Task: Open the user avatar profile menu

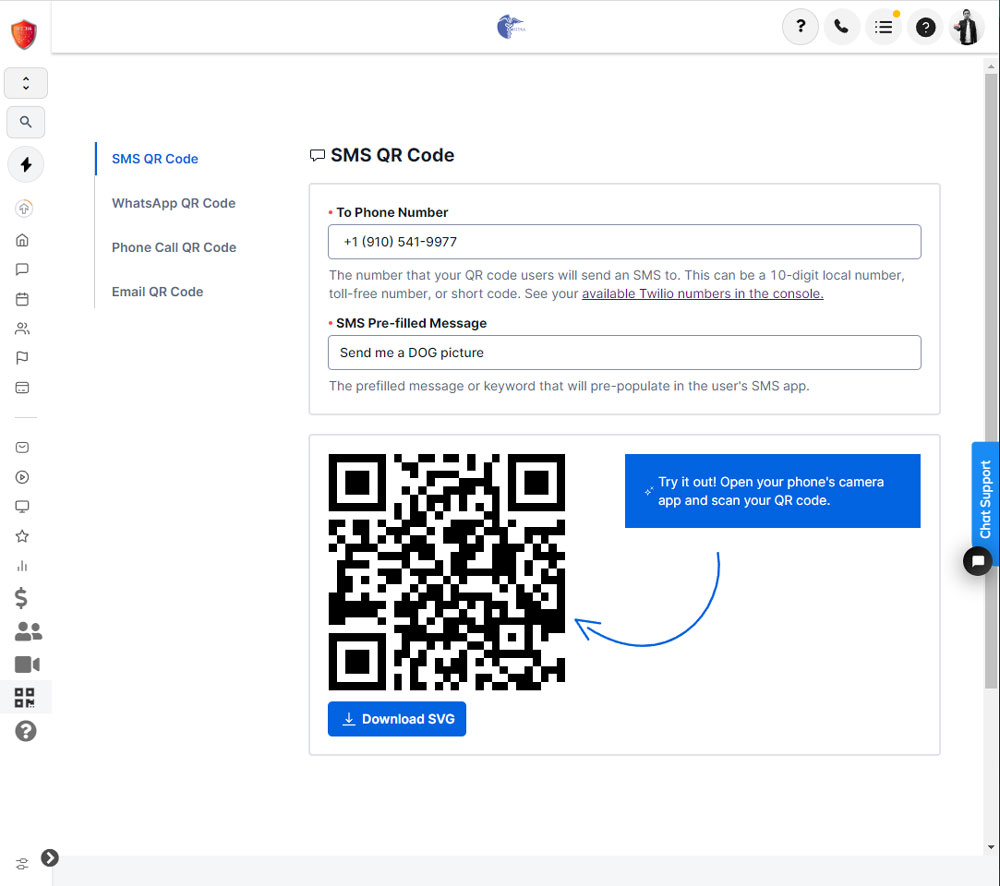Action: pos(967,27)
